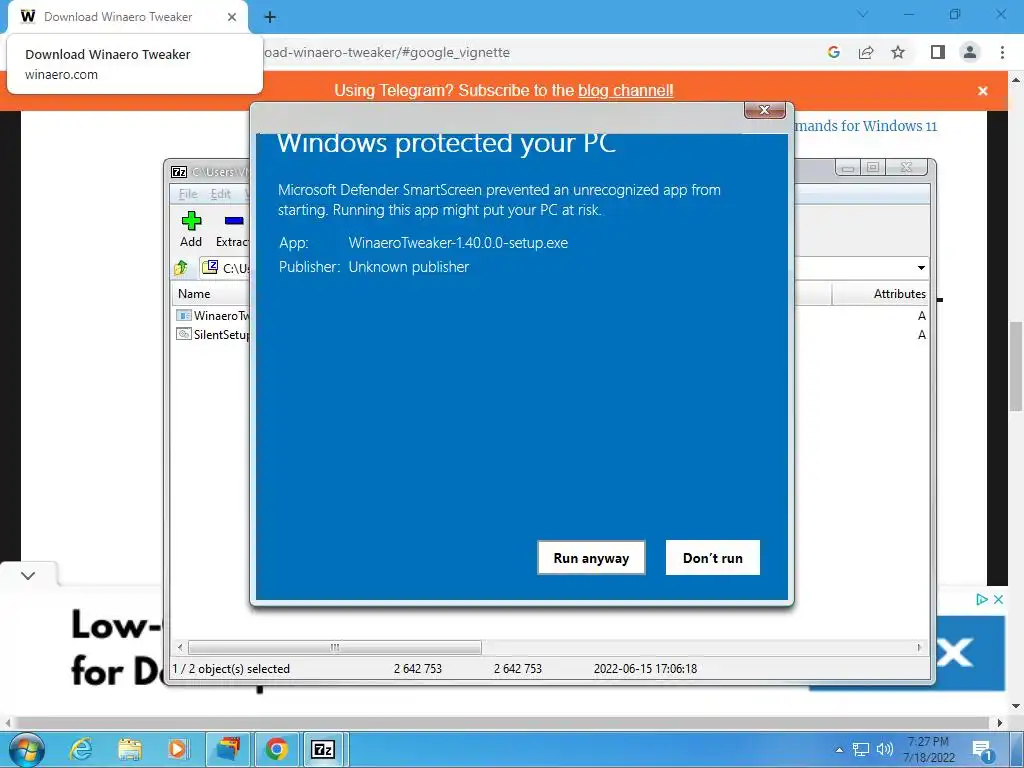Select the SilentSetup file row

pos(213,334)
